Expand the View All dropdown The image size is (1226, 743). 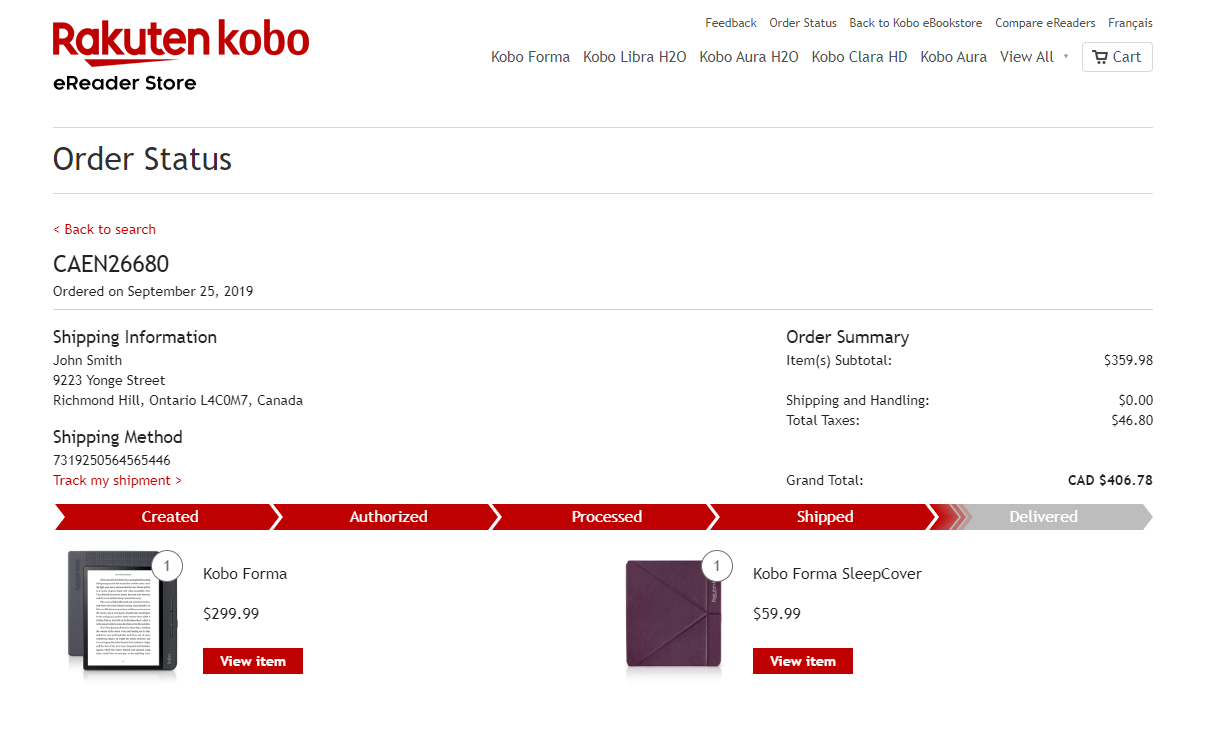pos(1033,57)
